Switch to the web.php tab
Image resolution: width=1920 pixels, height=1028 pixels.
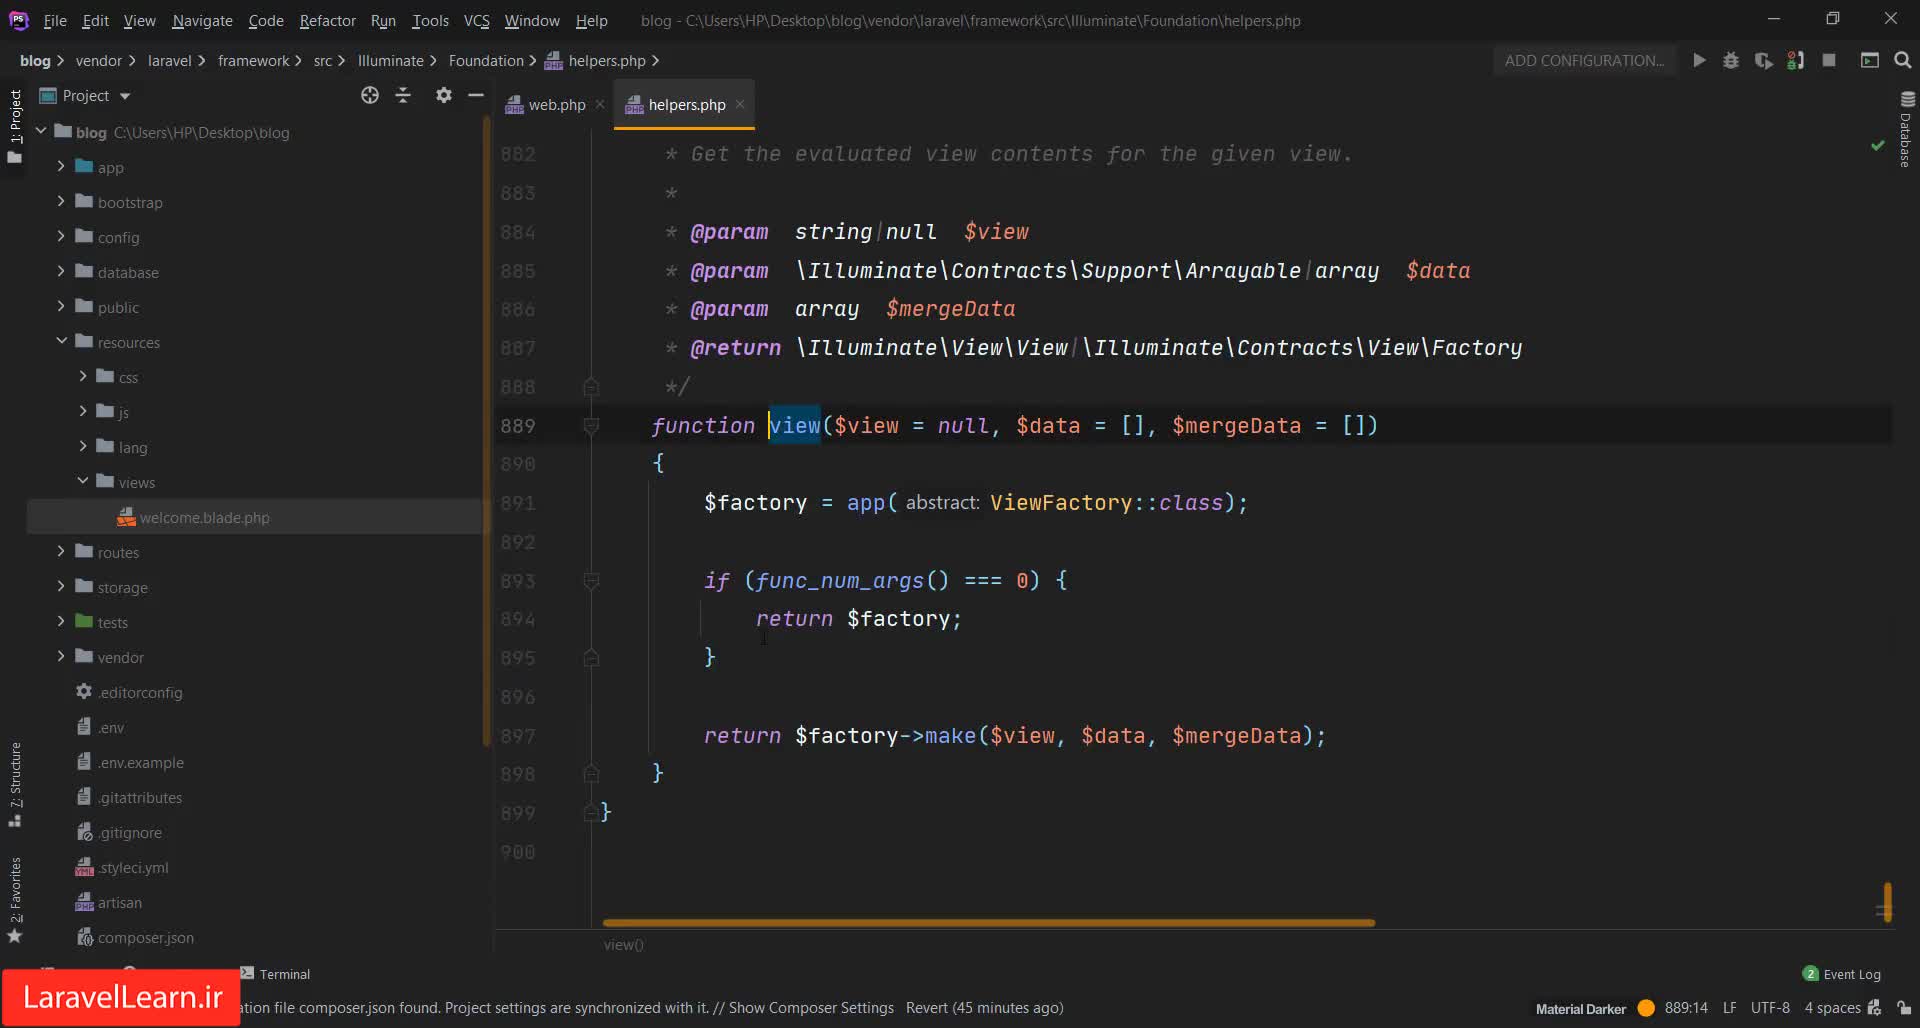click(556, 105)
